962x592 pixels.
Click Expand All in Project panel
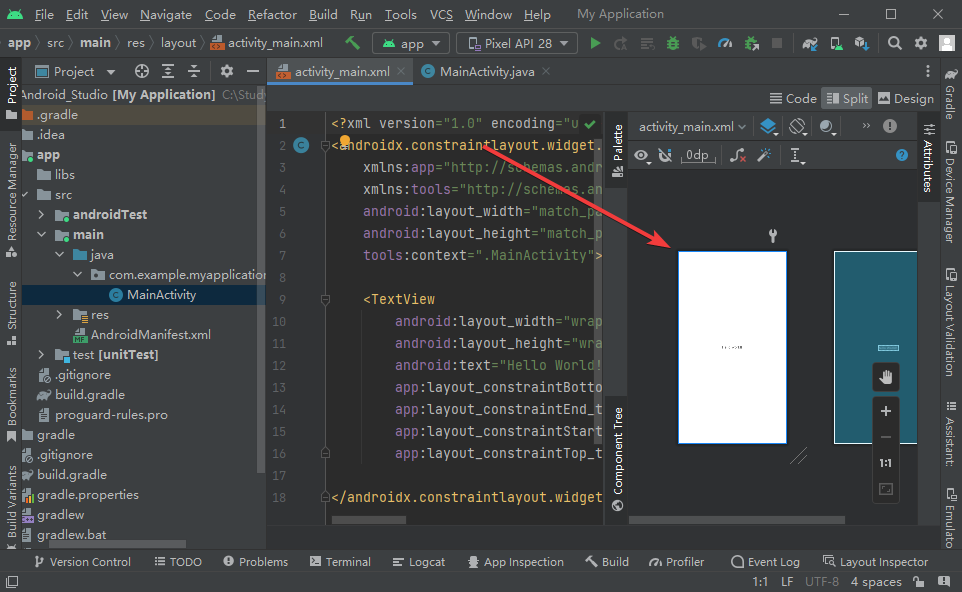click(168, 72)
